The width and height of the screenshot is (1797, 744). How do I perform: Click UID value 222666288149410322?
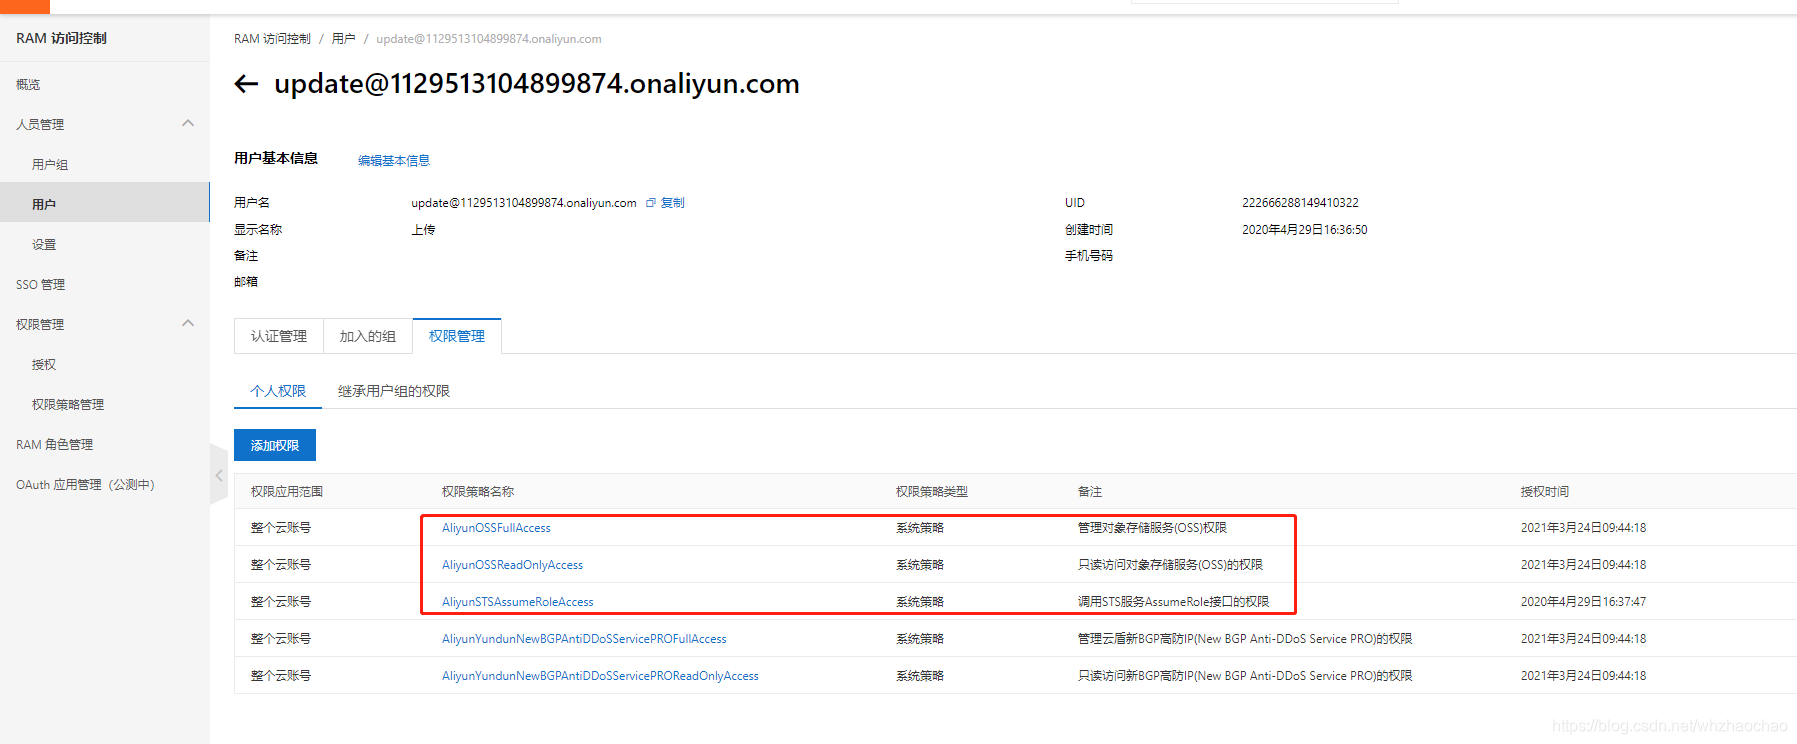(1300, 203)
